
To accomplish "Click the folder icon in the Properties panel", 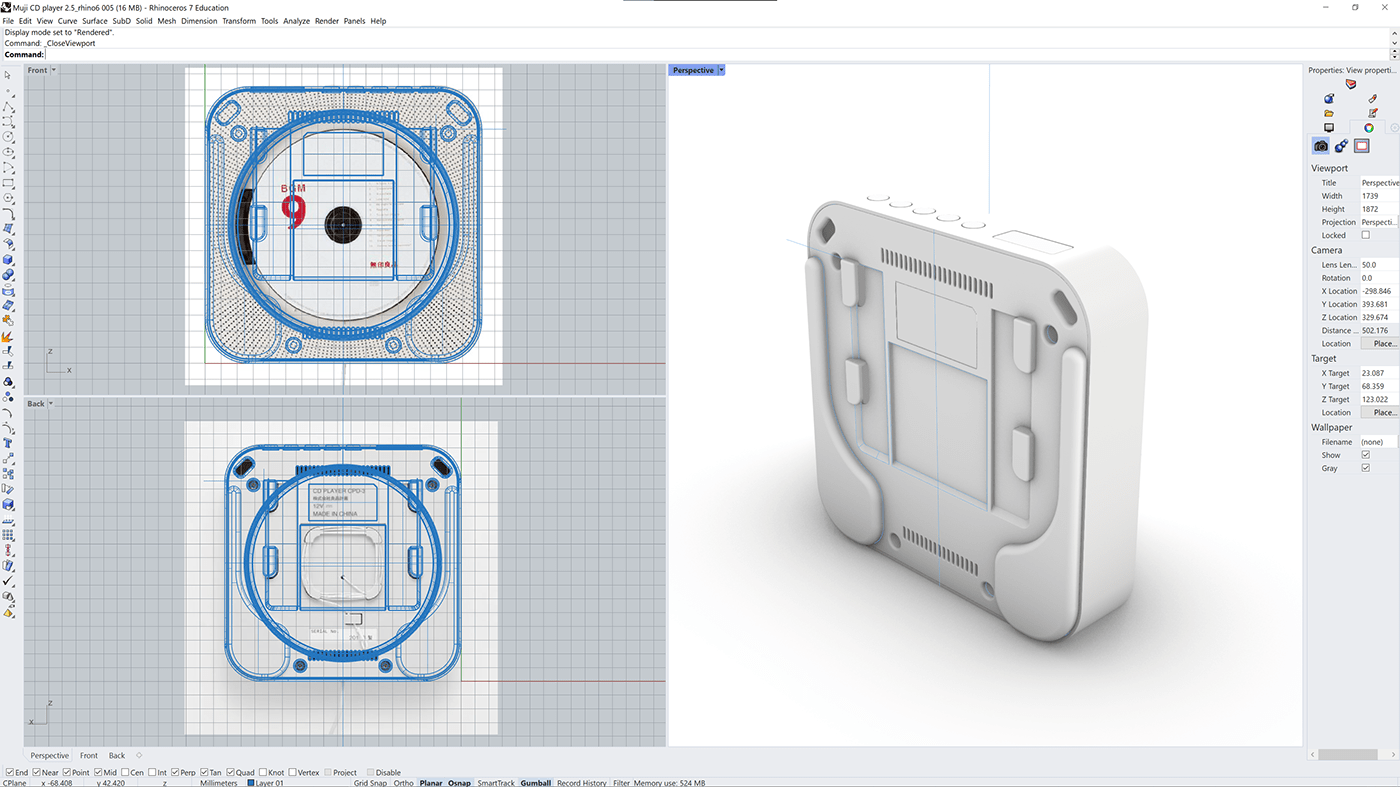I will point(1328,112).
